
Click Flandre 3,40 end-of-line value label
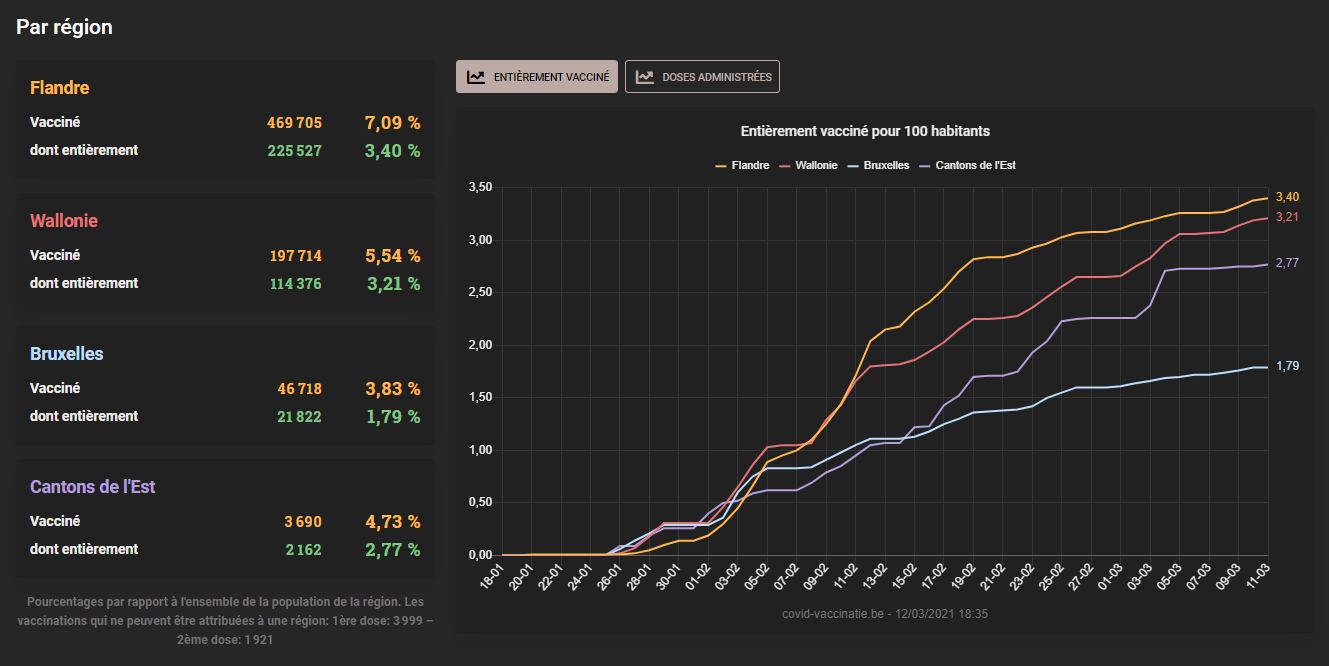click(1287, 197)
